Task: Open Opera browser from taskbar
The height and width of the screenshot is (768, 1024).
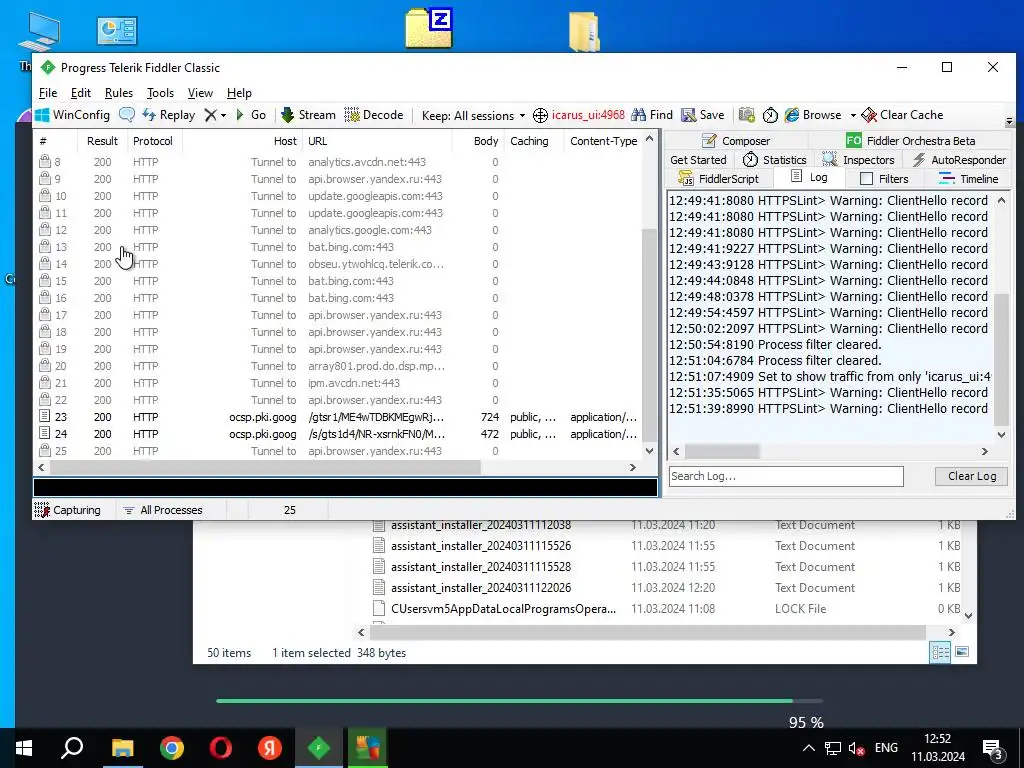Action: coord(221,748)
